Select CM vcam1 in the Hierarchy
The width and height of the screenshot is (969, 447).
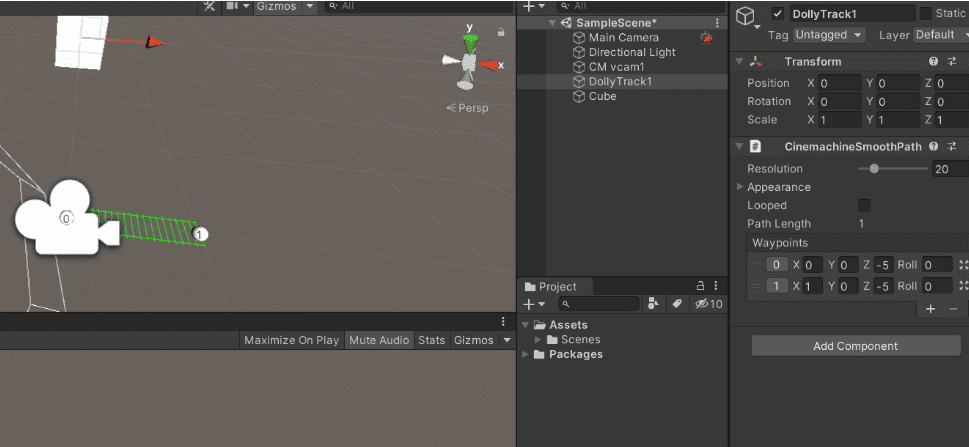coord(617,67)
